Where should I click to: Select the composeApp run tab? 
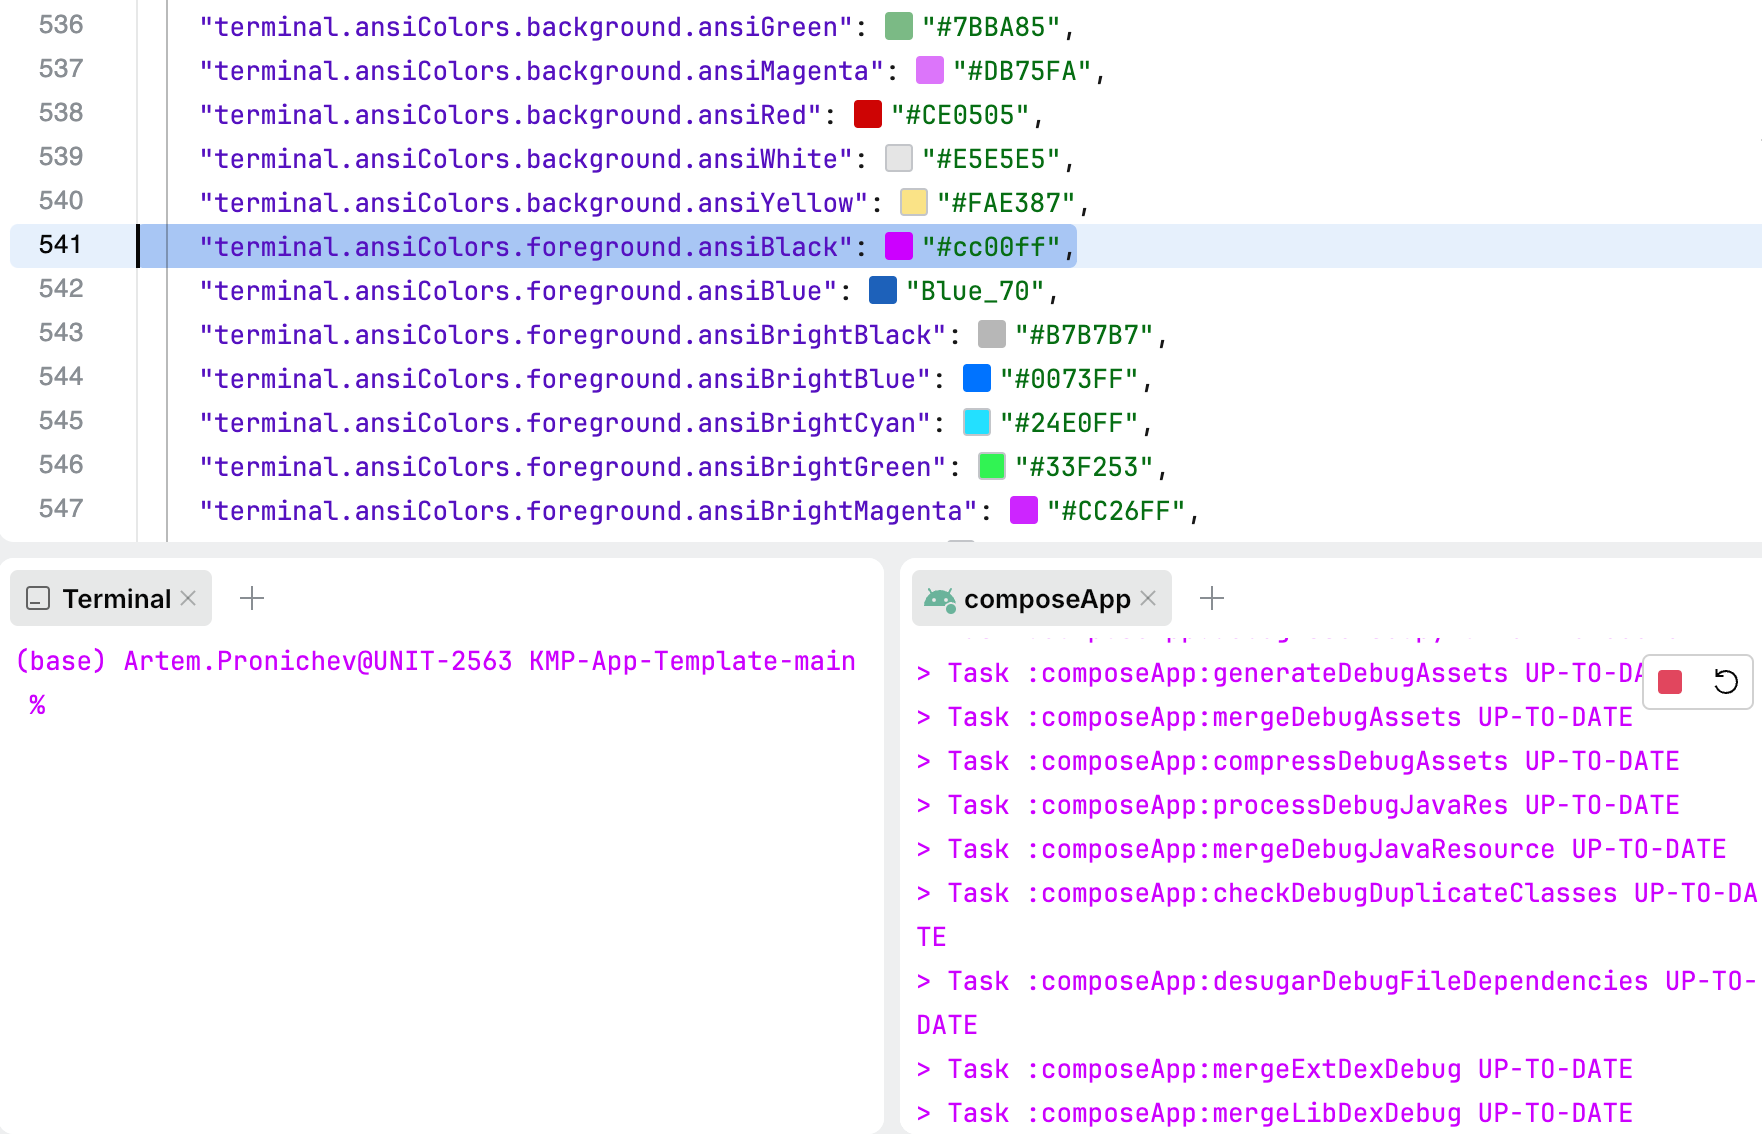1045,598
